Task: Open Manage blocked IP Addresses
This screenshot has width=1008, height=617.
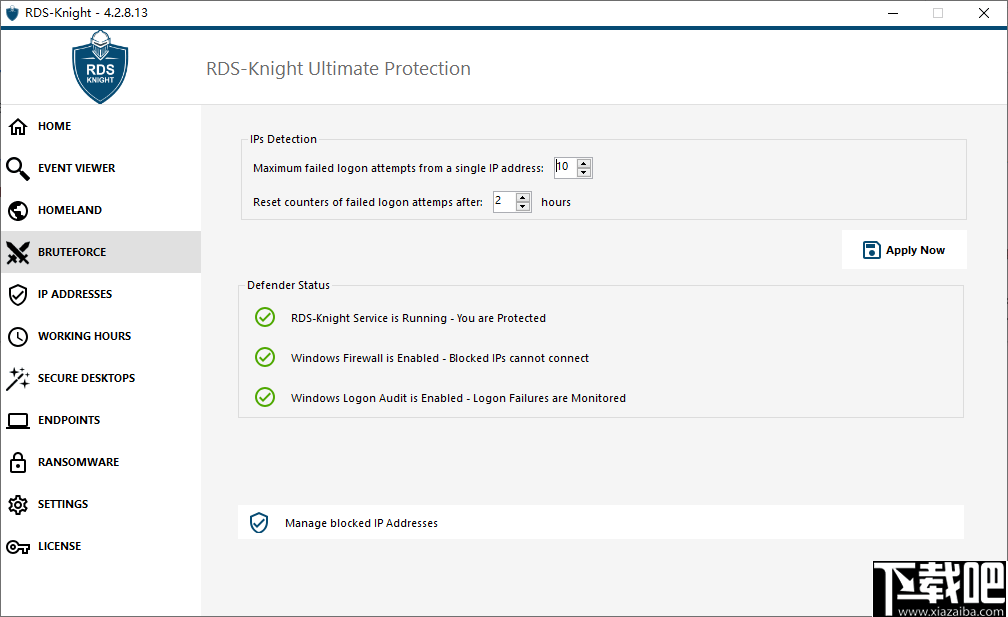Action: tap(361, 523)
